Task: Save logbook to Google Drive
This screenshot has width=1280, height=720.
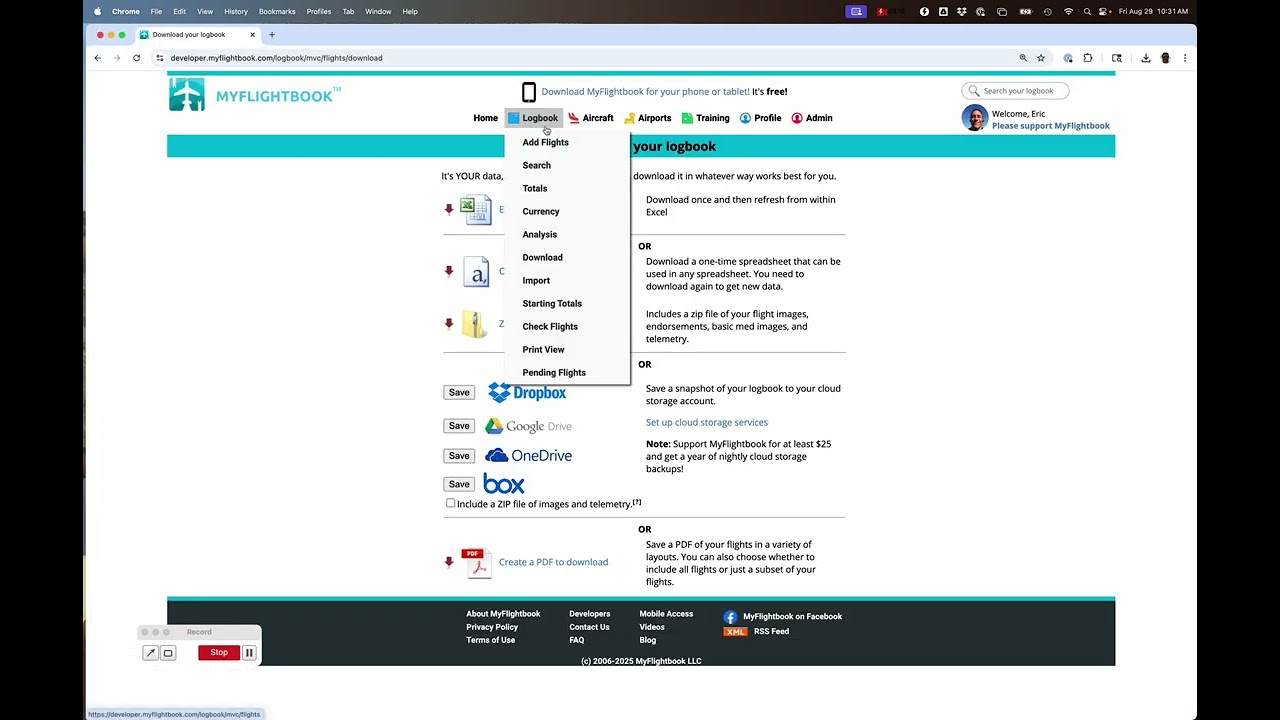Action: [459, 426]
